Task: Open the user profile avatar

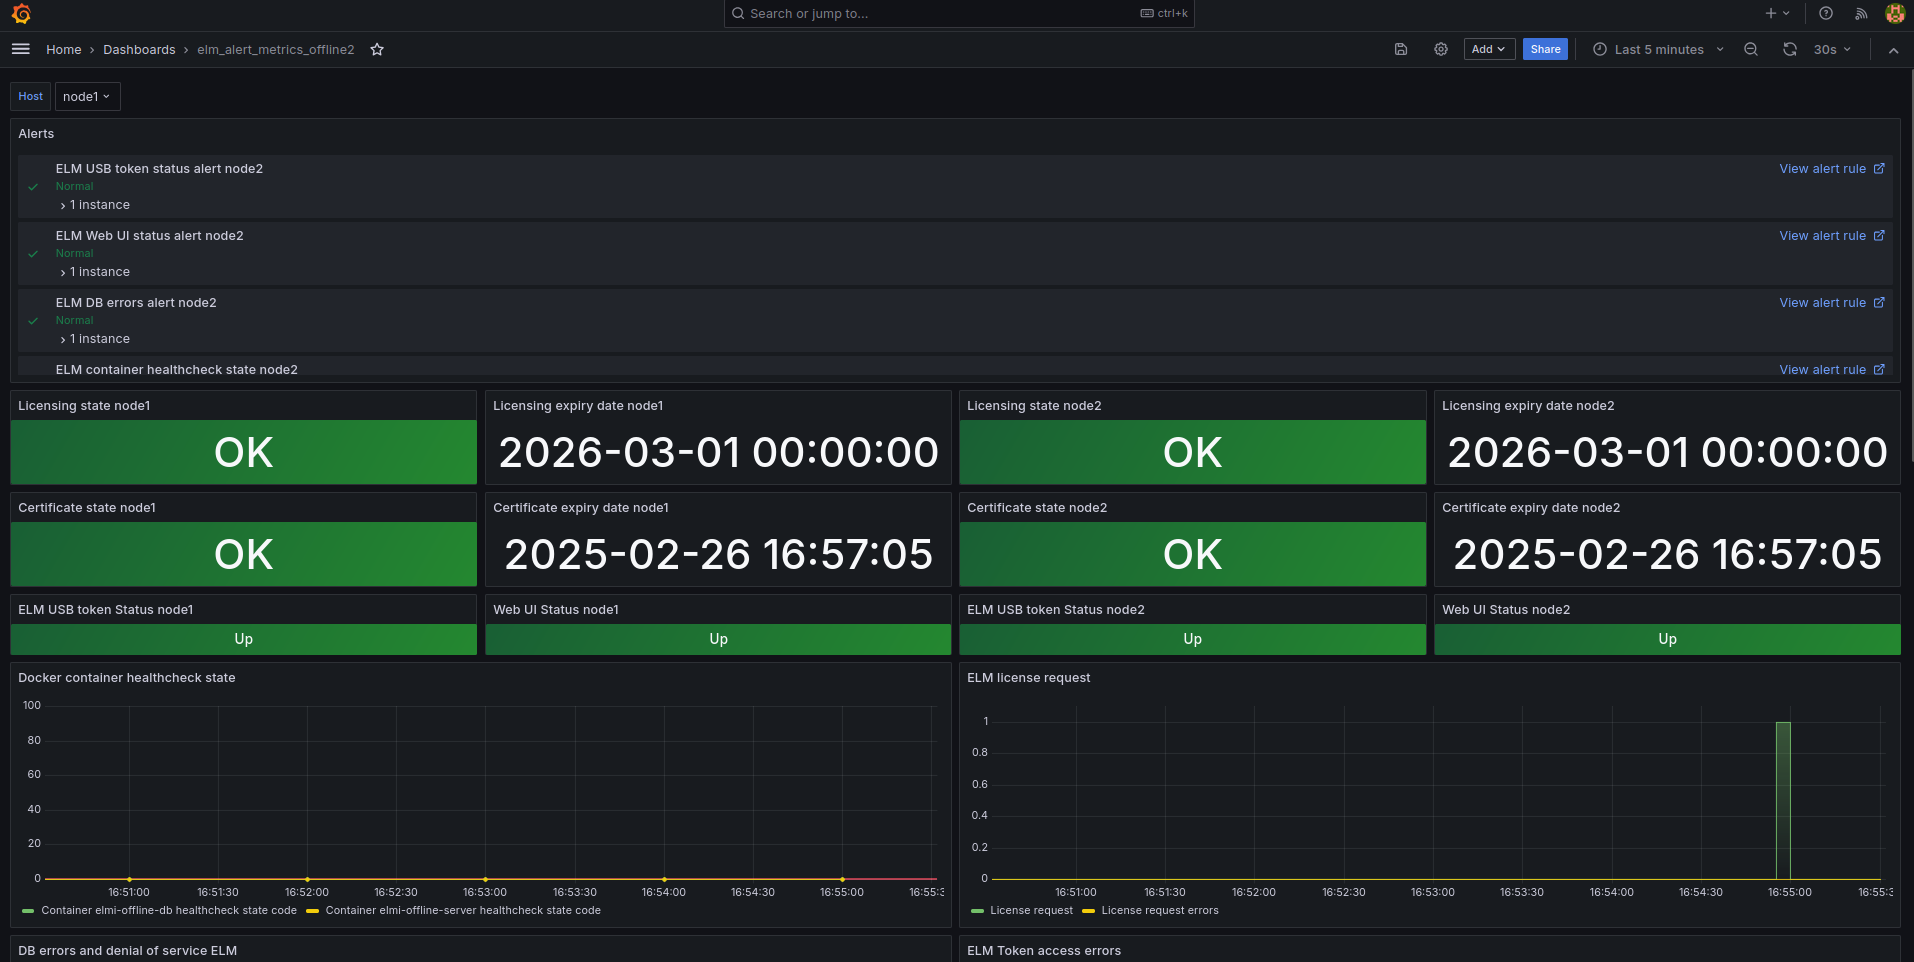Action: click(1894, 14)
